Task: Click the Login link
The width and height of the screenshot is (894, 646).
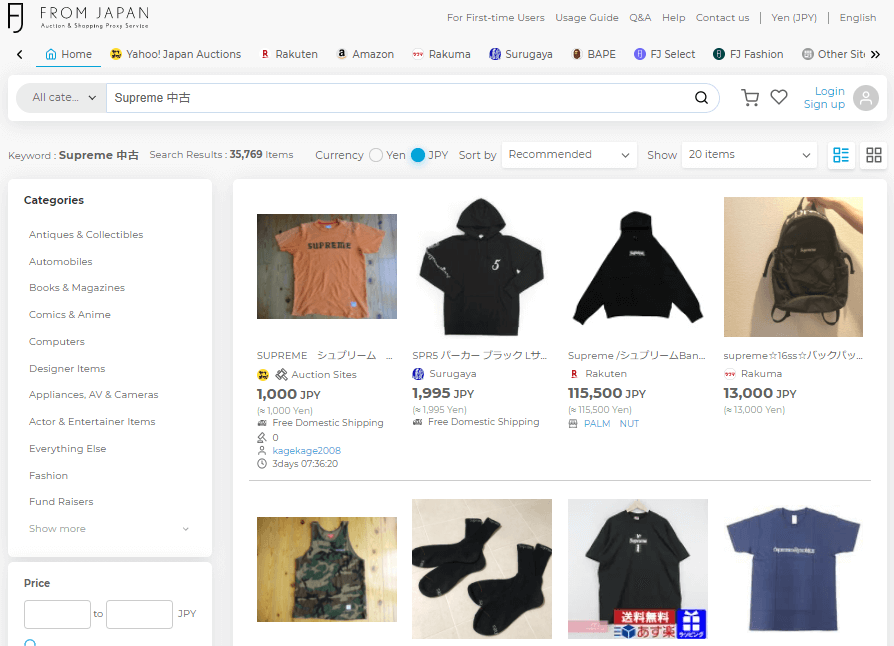Action: (x=830, y=91)
